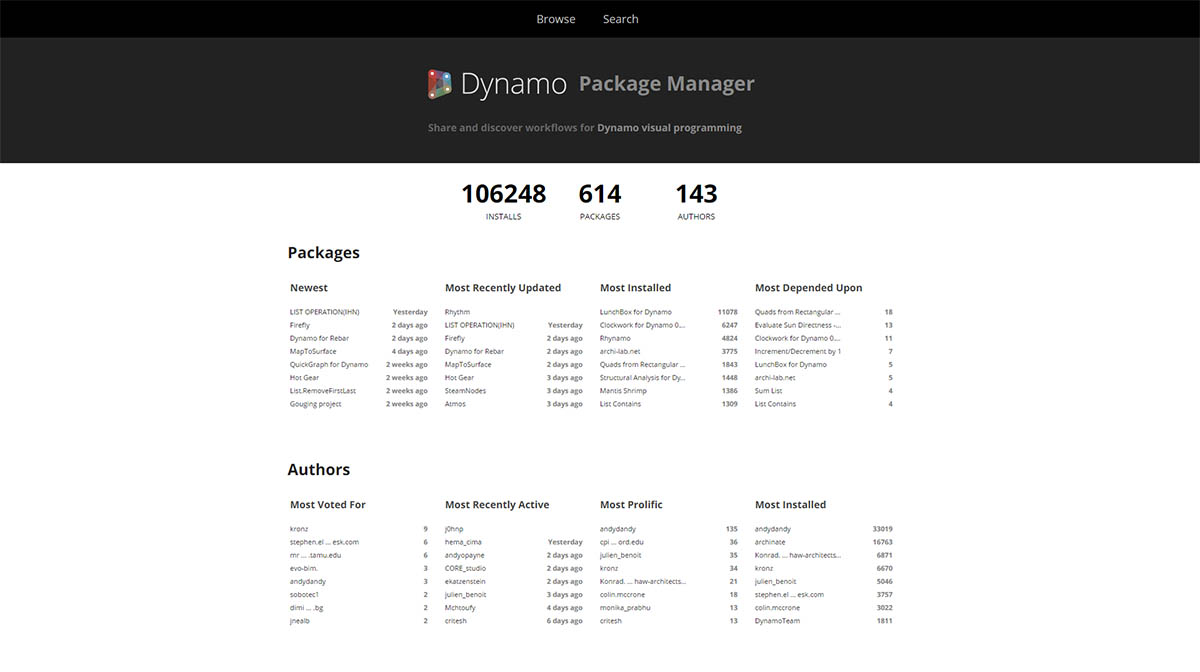This screenshot has height=672, width=1200.
Task: Select the Rhythm package link
Action: click(x=457, y=312)
